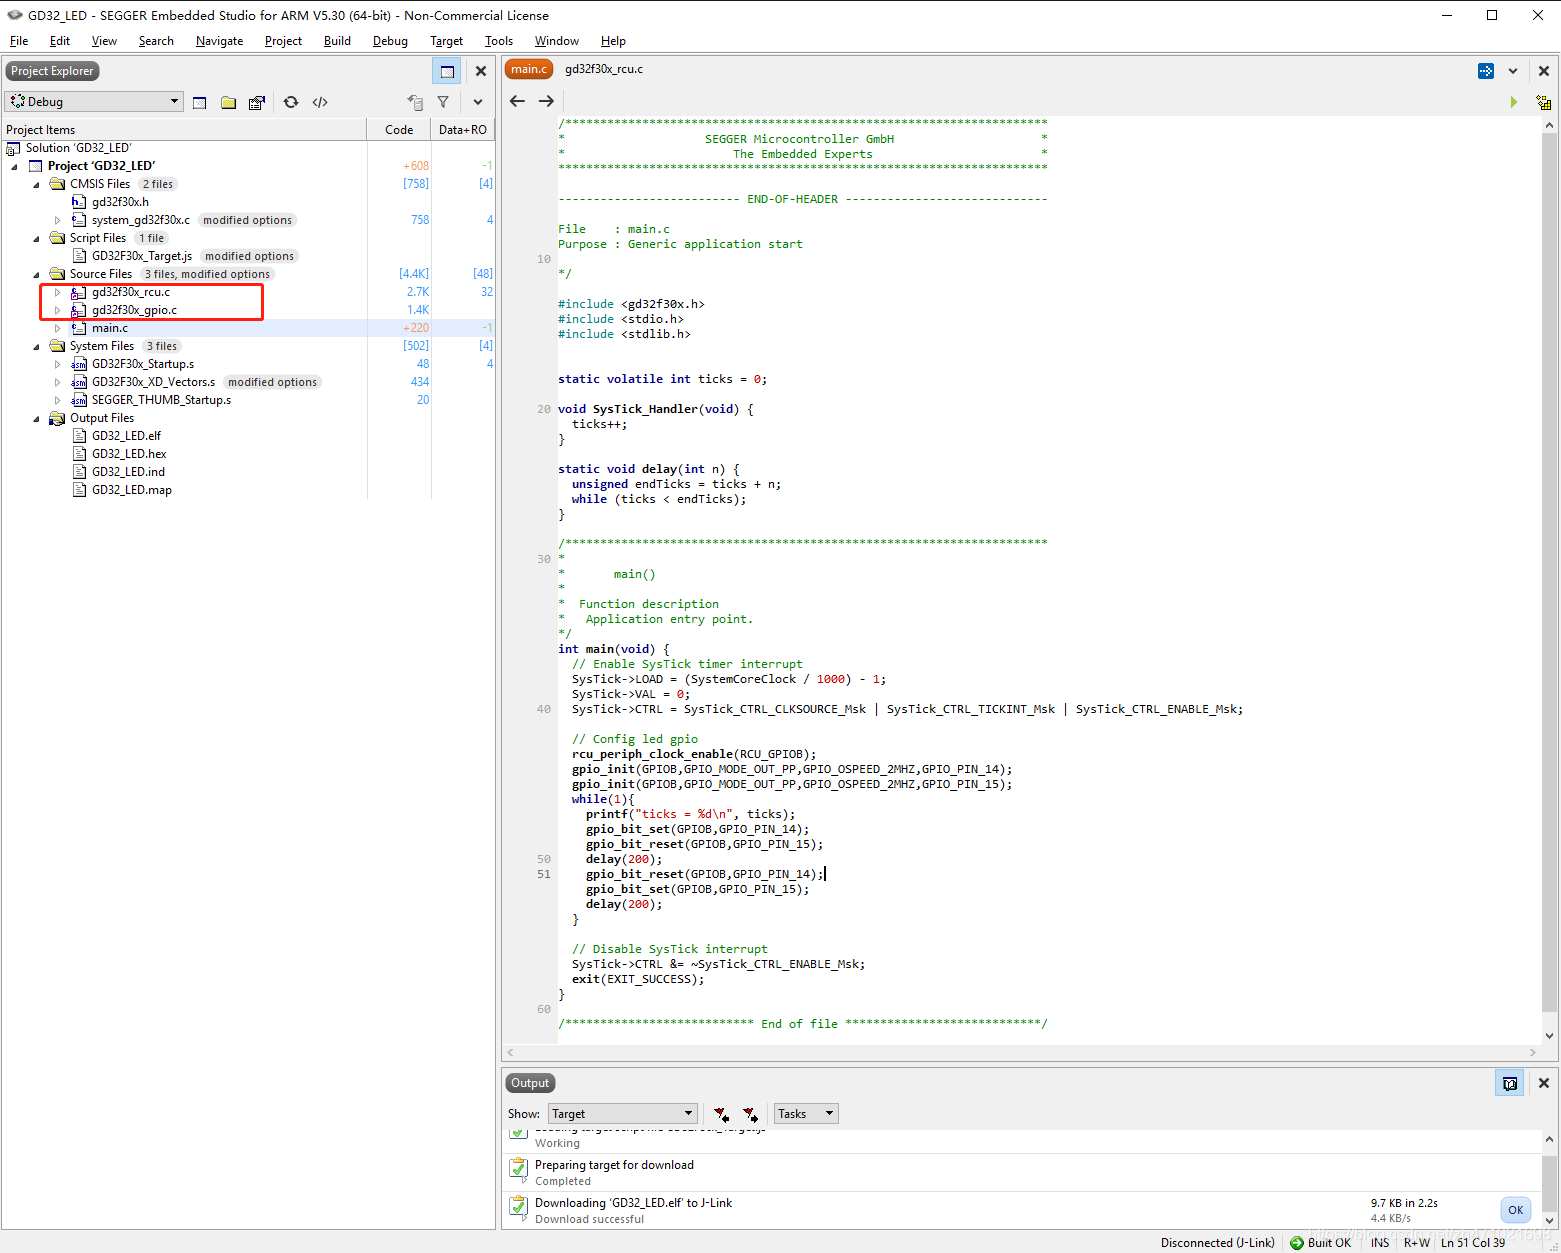Click OK on the download task

1516,1210
